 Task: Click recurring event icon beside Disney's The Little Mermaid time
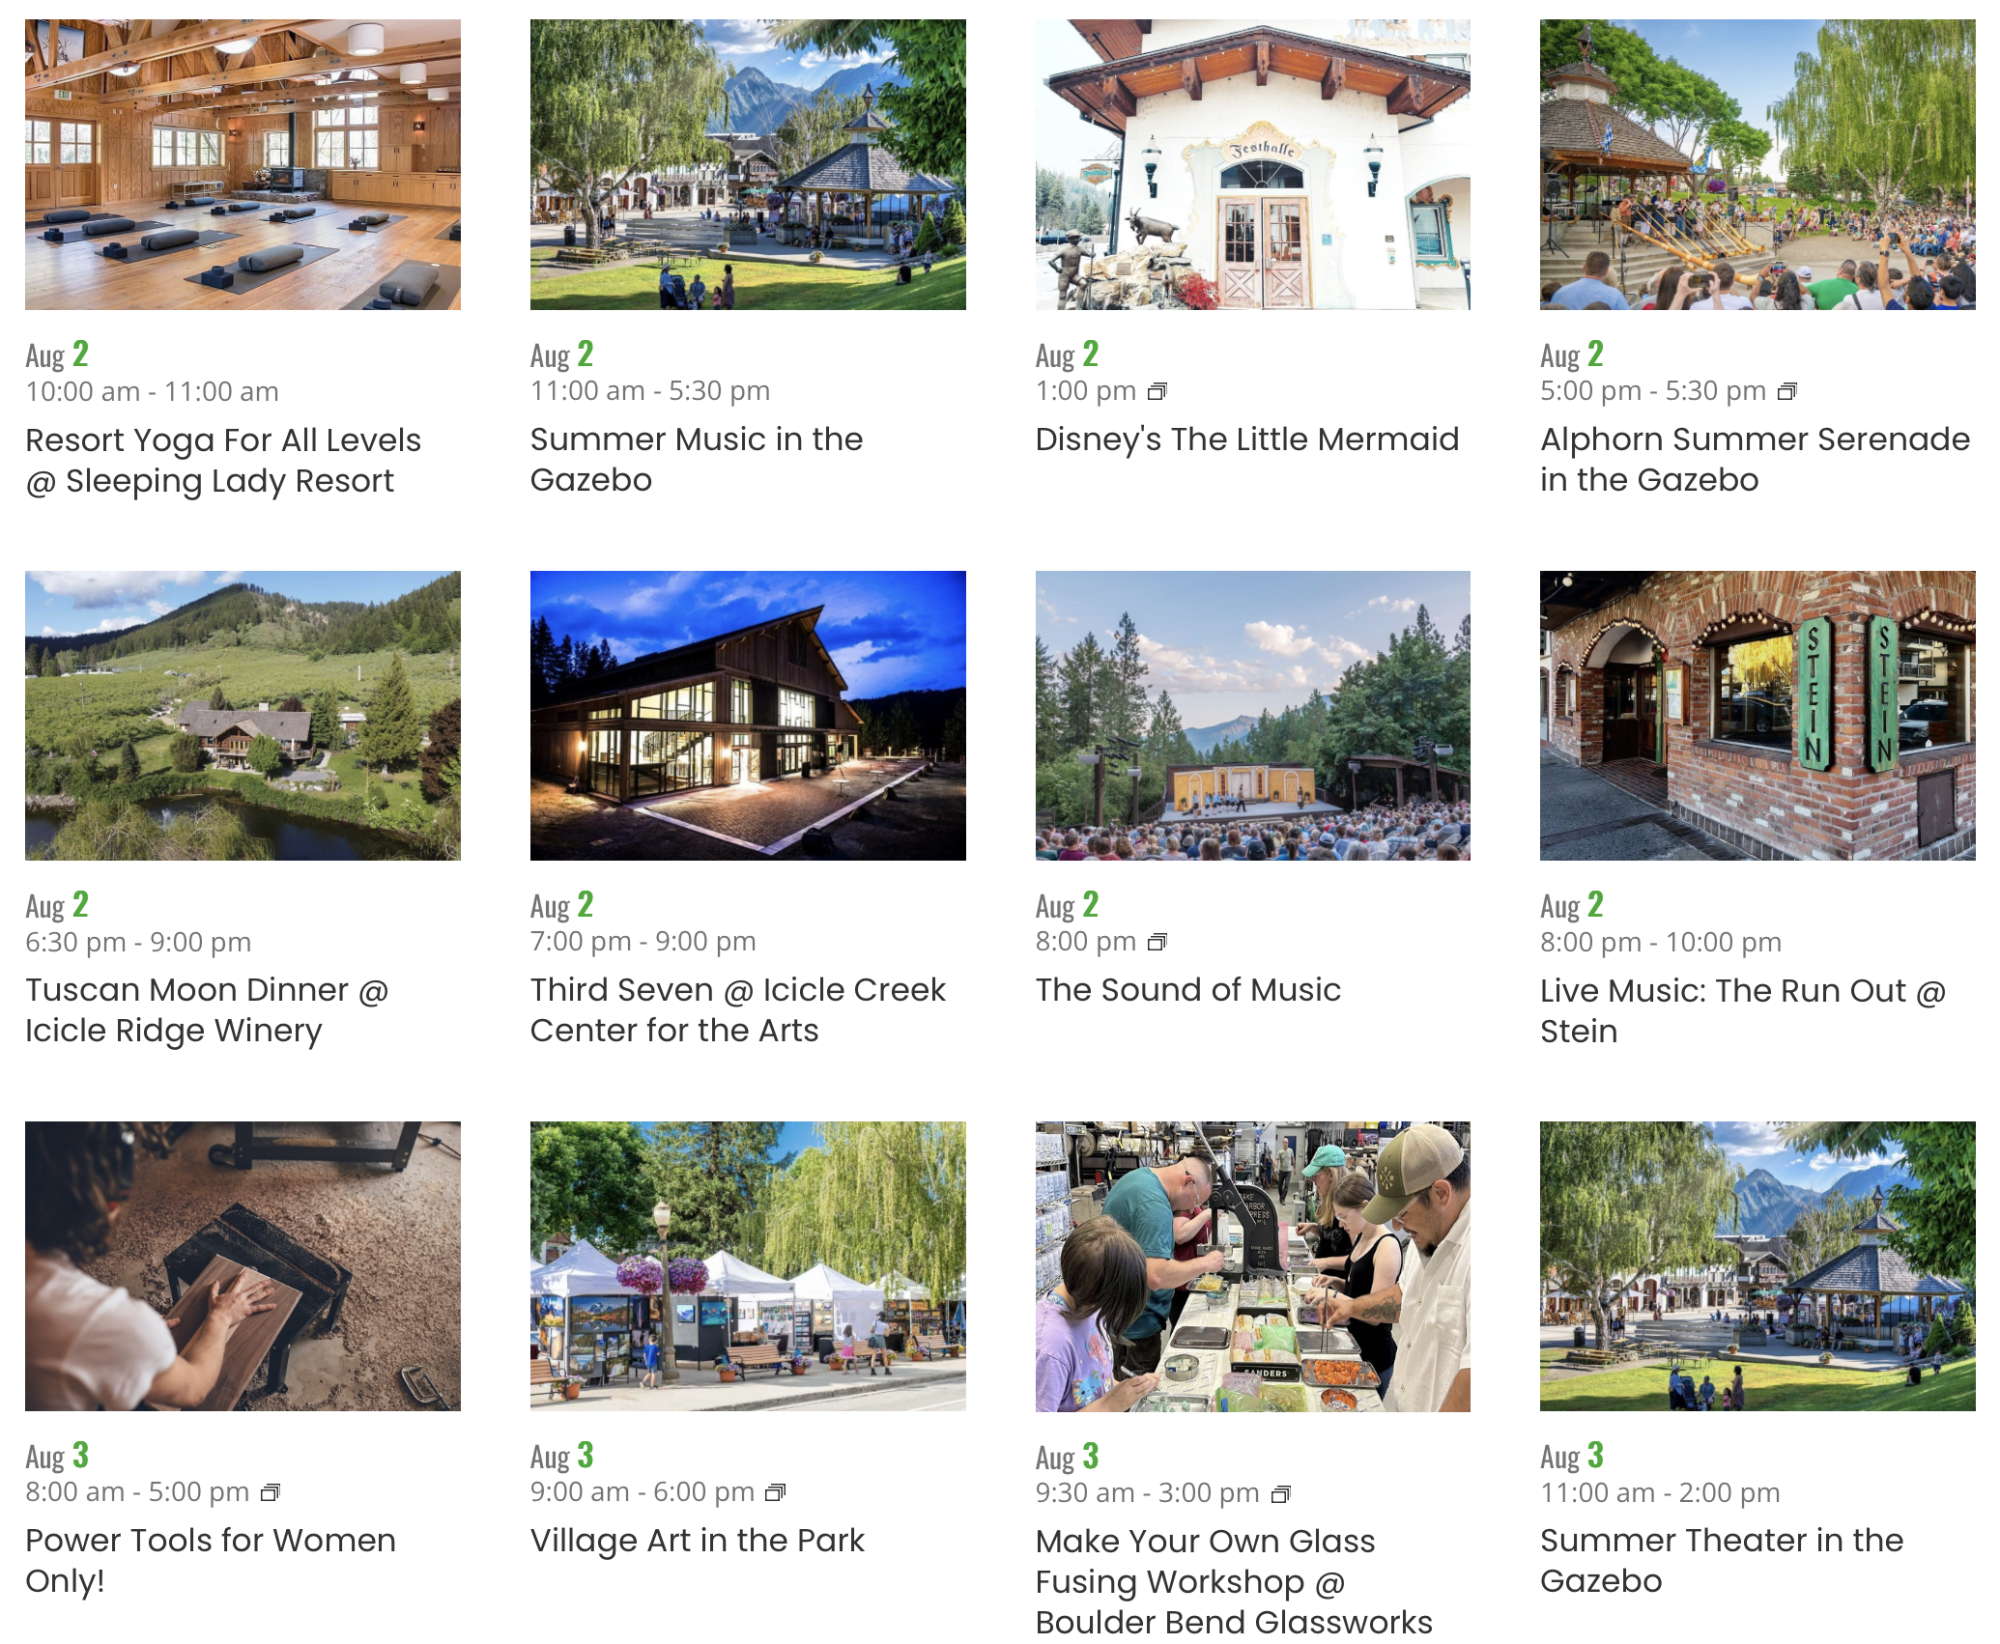pos(1156,391)
